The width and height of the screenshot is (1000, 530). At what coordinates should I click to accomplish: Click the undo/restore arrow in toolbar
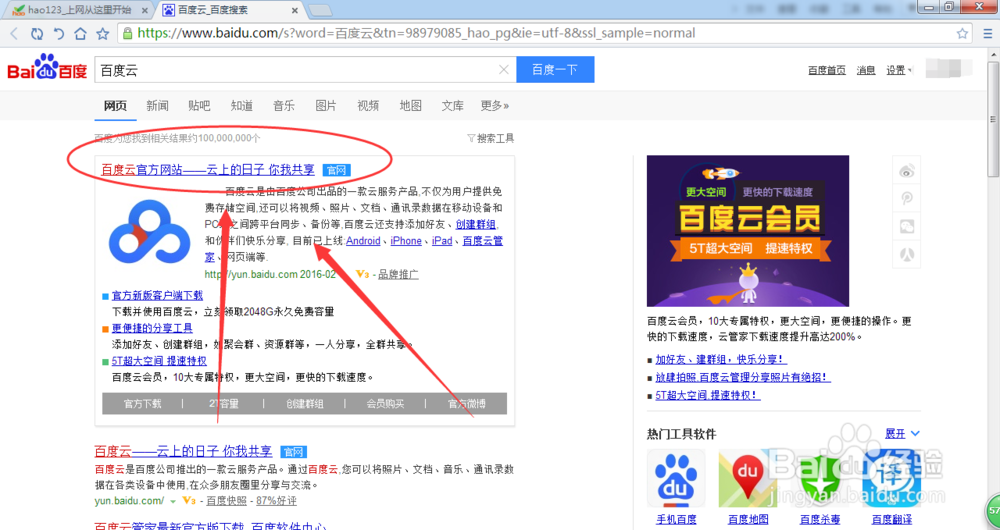coord(59,34)
